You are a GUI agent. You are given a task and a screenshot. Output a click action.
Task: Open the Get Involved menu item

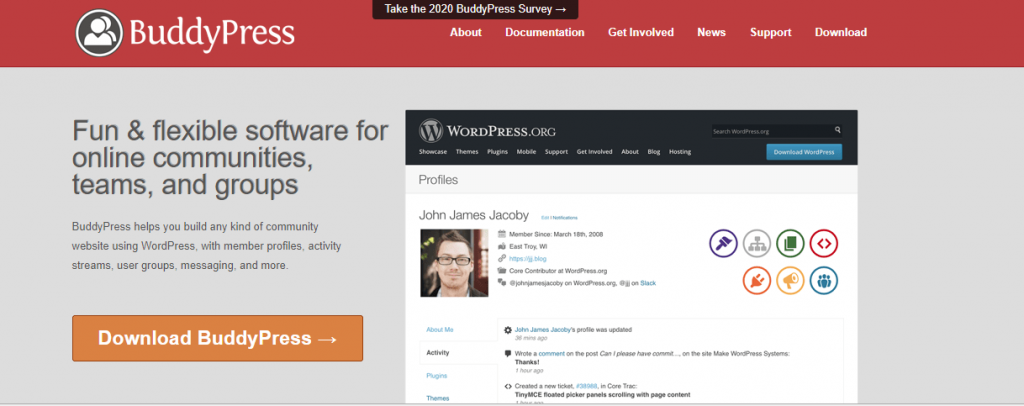point(641,32)
